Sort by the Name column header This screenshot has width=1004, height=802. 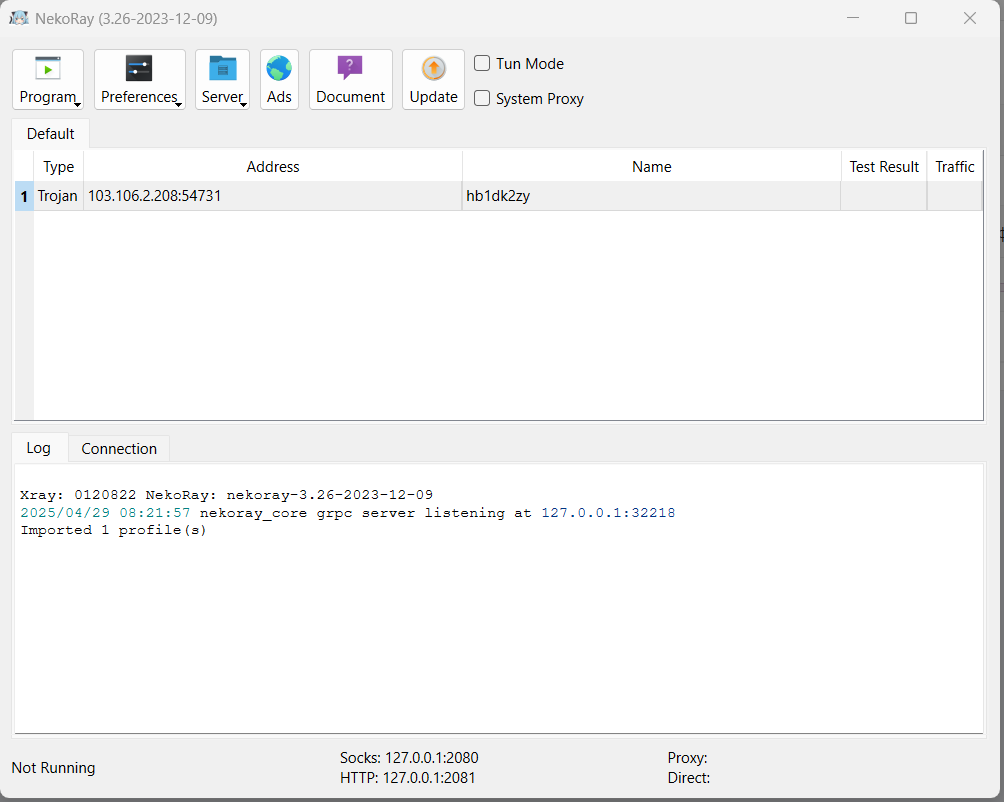[652, 167]
